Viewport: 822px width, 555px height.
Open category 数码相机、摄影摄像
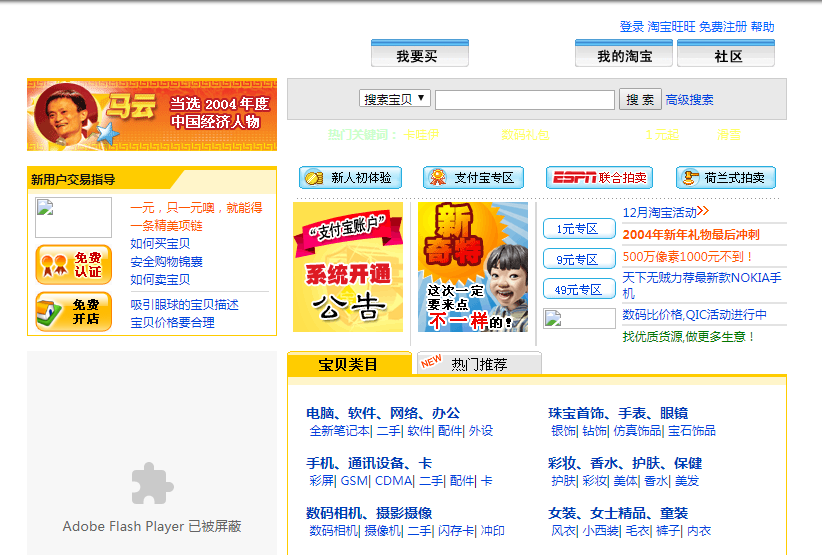[x=369, y=513]
